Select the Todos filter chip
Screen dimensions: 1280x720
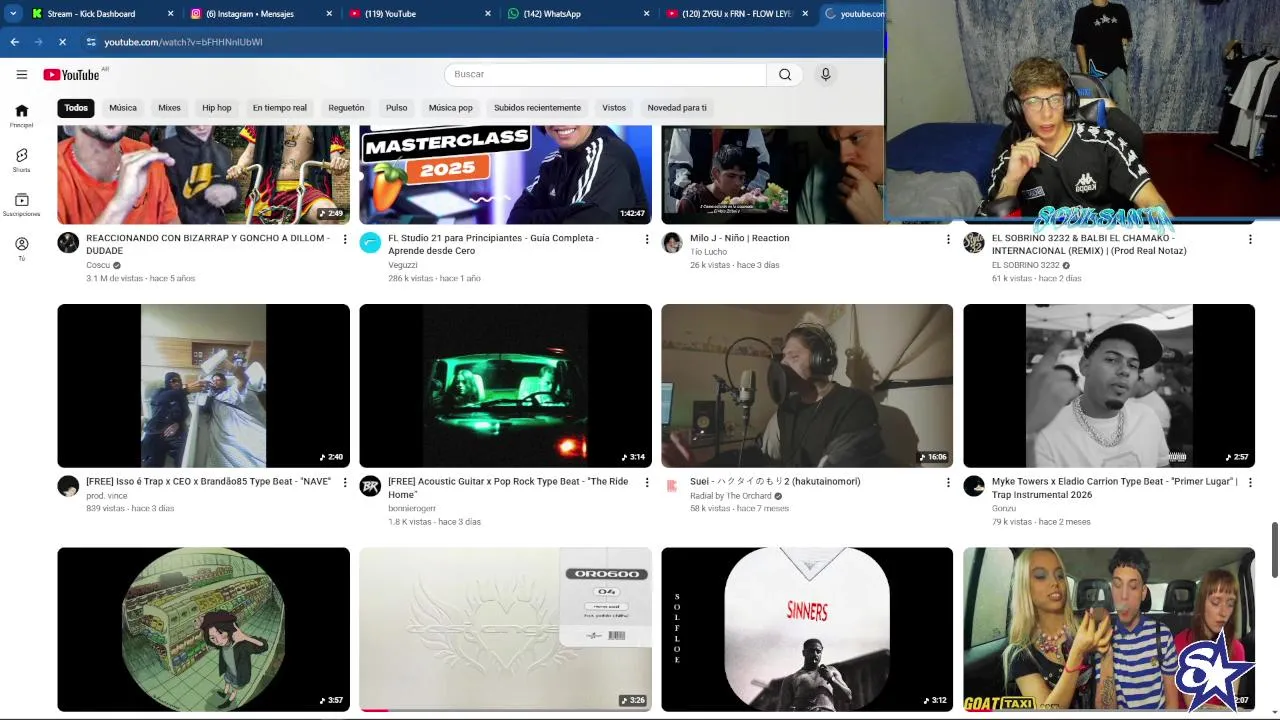tap(76, 108)
